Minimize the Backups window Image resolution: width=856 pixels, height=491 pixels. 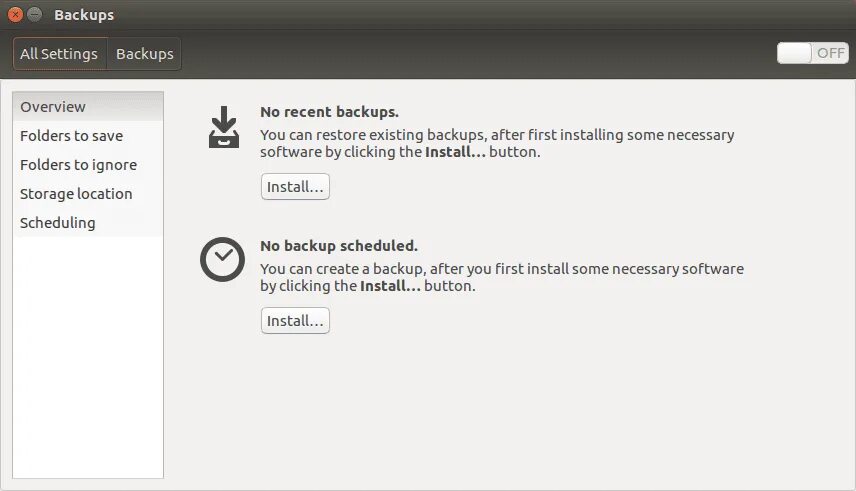coord(35,15)
